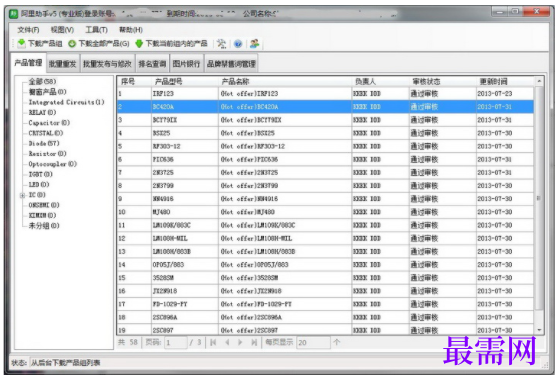Image resolution: width=555 pixels, height=382 pixels.
Task: Go to the last page
Action: click(254, 342)
